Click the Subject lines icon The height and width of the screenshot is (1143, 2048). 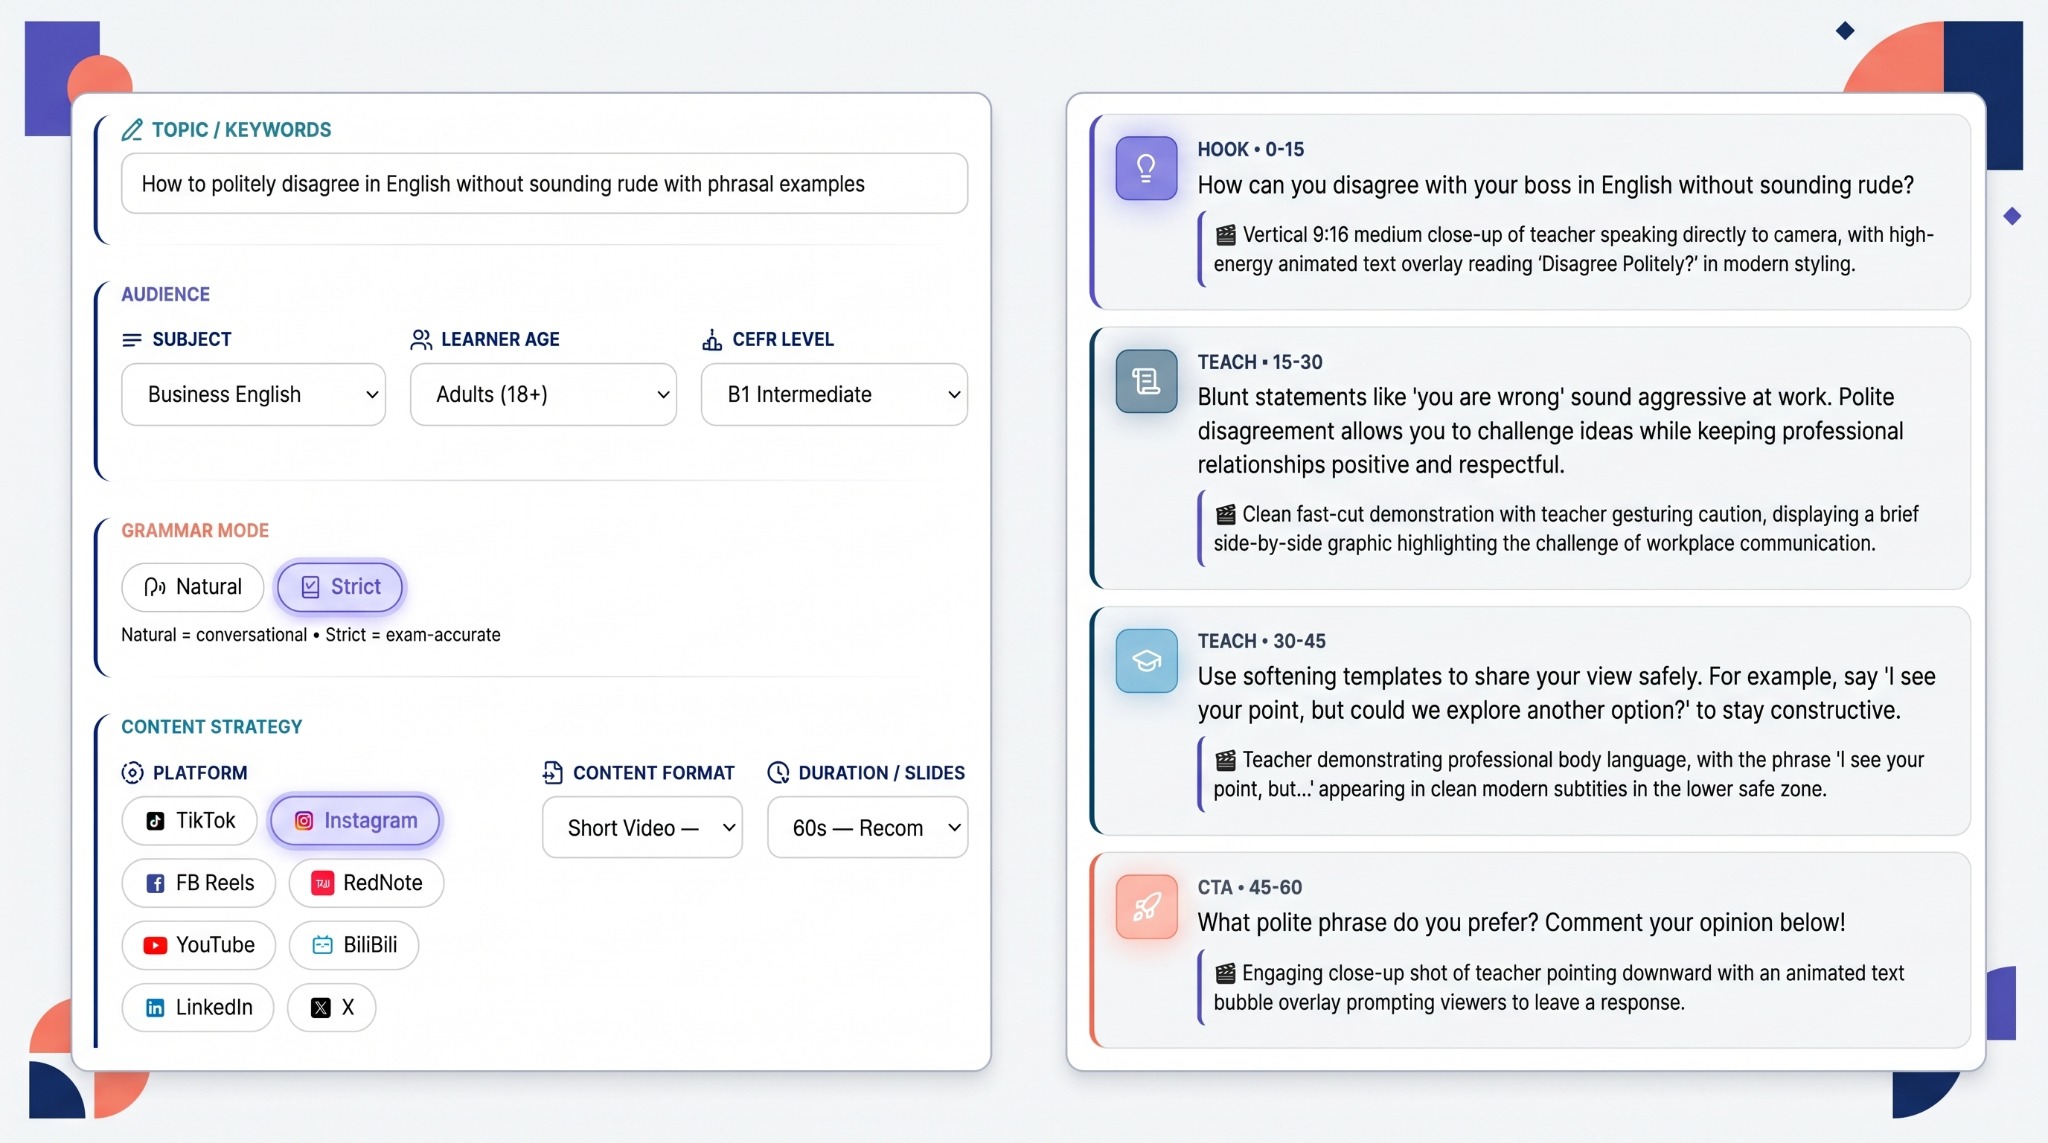point(132,340)
